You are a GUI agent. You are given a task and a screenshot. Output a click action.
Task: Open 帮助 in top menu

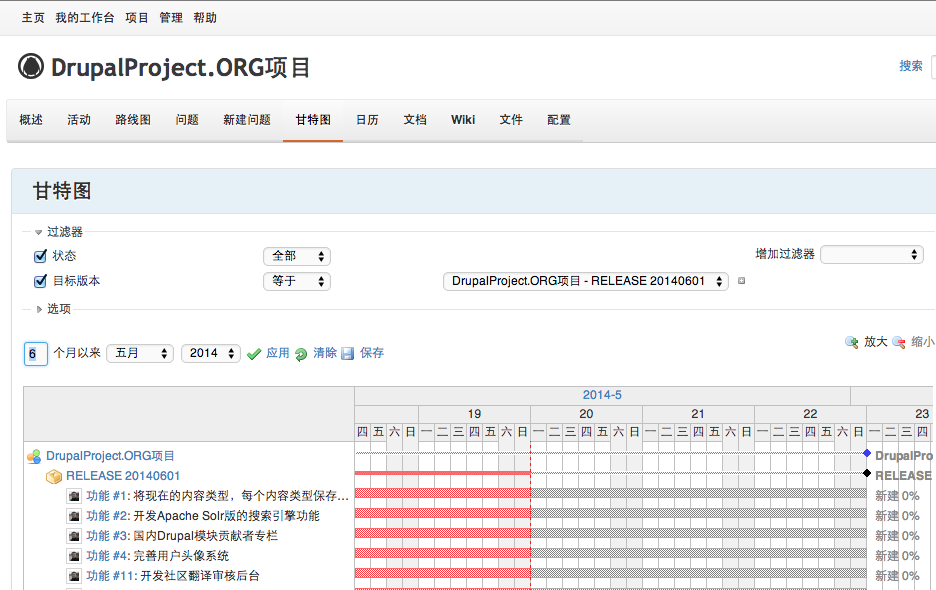pyautogui.click(x=205, y=18)
